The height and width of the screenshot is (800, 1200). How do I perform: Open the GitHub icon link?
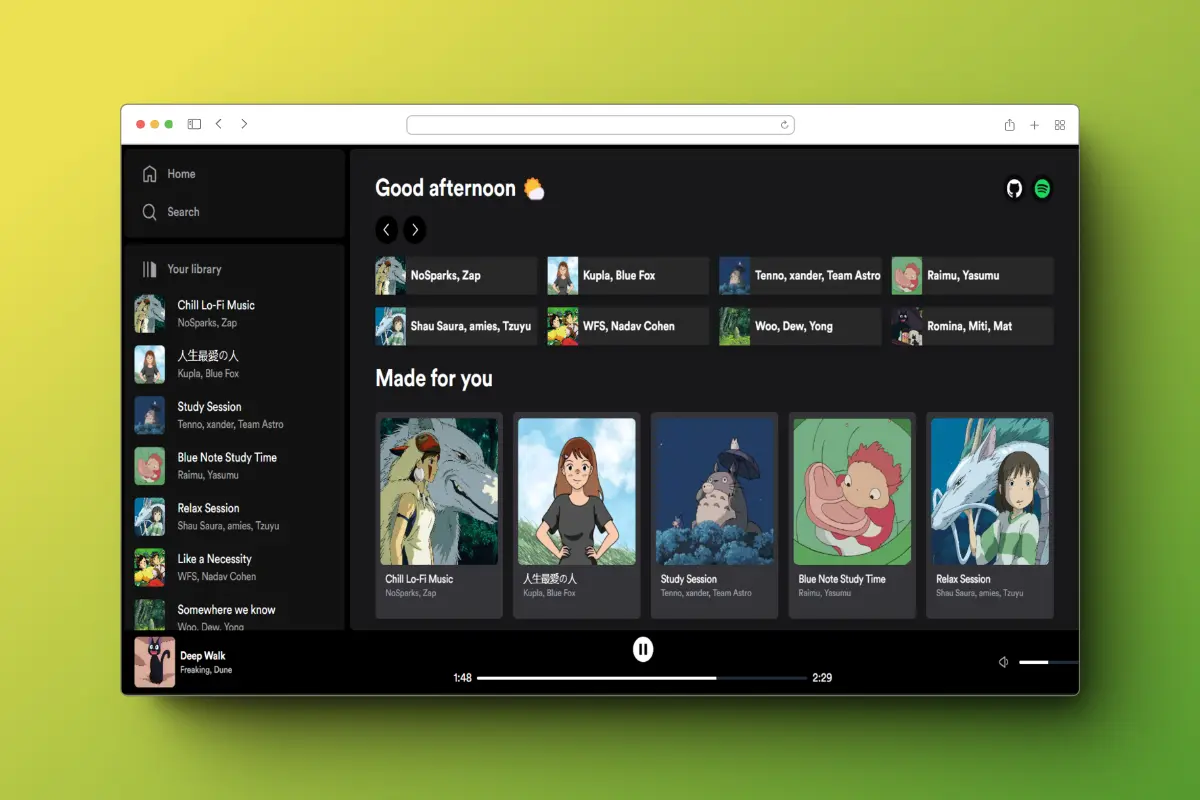[x=1014, y=188]
